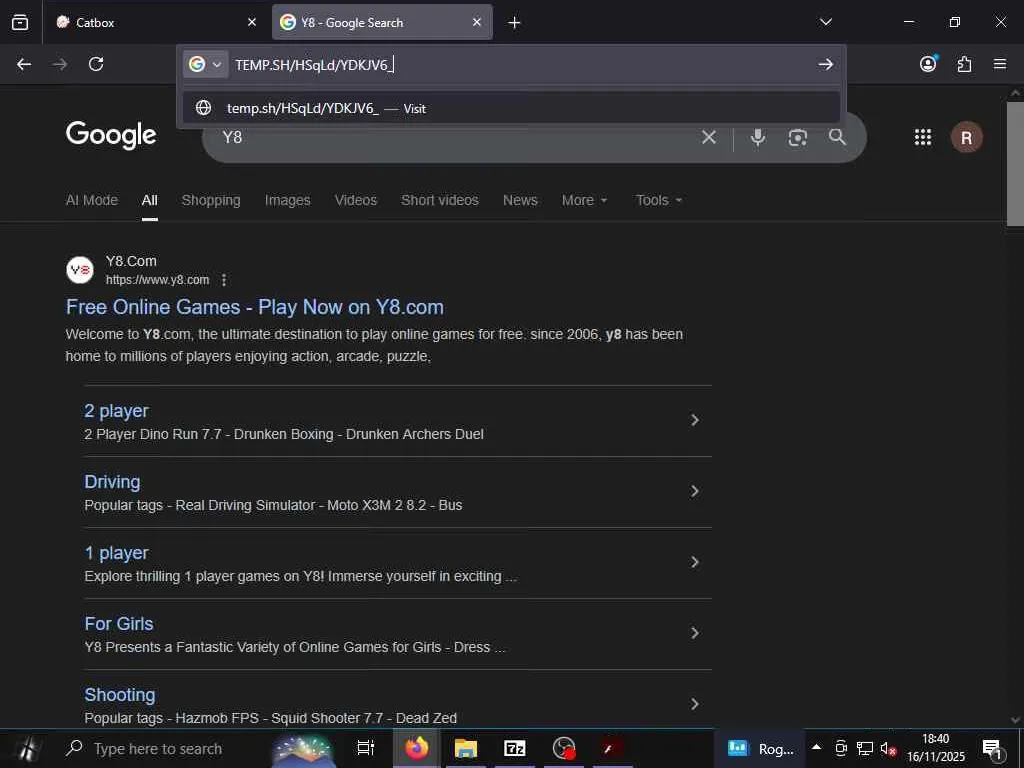
Task: Switch to AI Mode tab
Action: (x=91, y=200)
